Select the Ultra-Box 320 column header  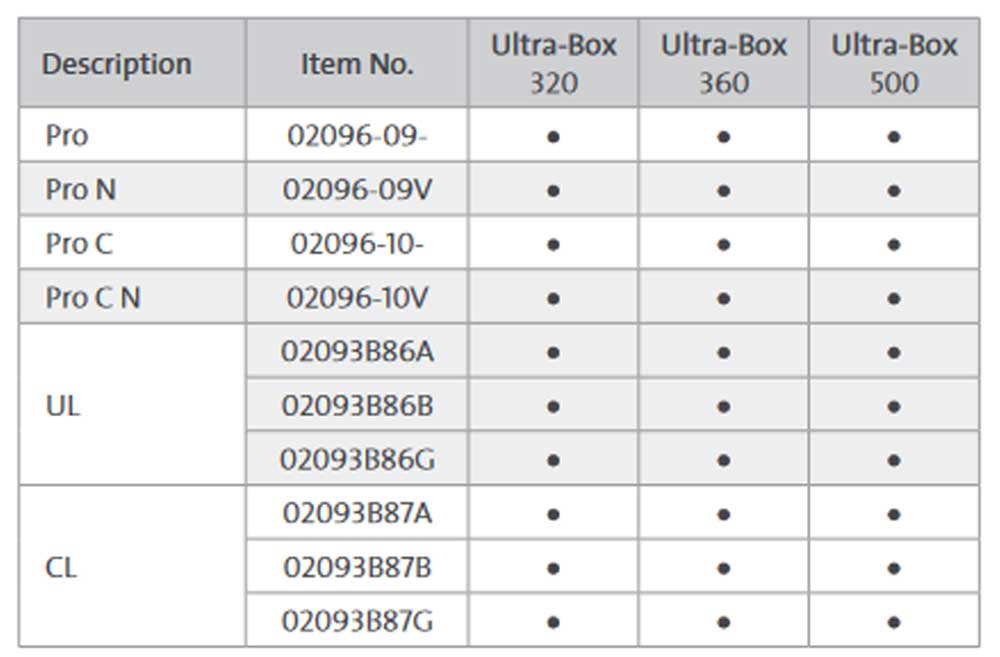[x=553, y=63]
